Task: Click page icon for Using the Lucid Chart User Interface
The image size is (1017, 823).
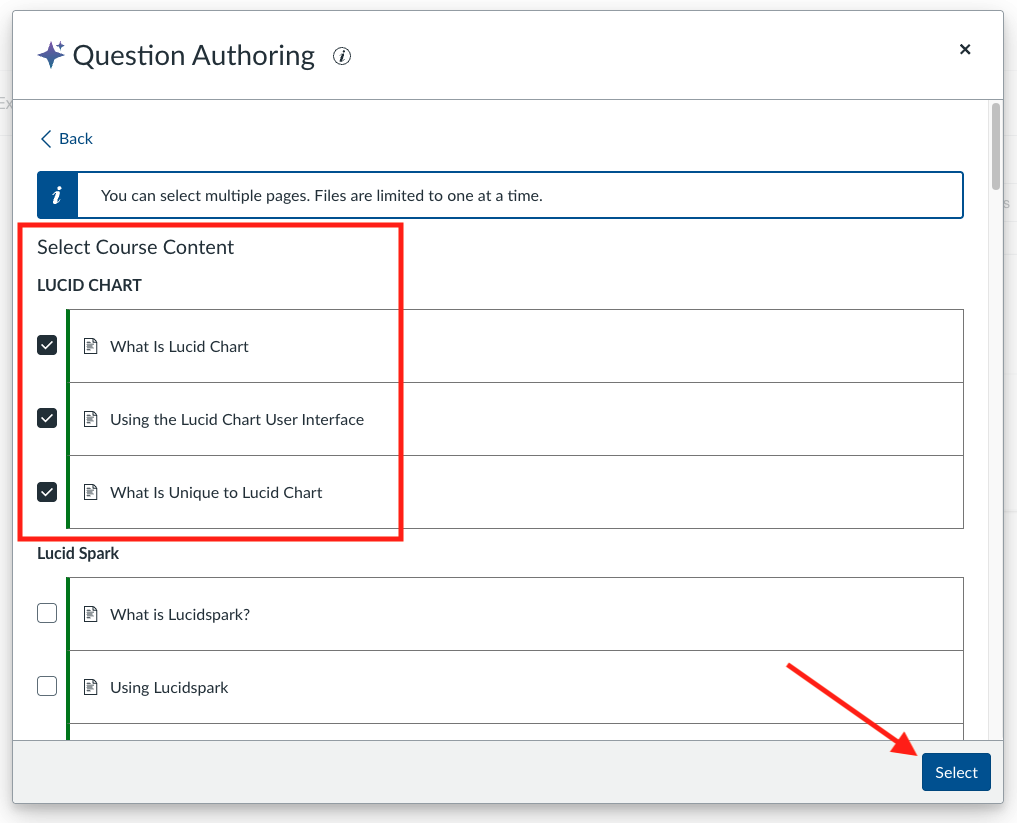Action: tap(91, 420)
